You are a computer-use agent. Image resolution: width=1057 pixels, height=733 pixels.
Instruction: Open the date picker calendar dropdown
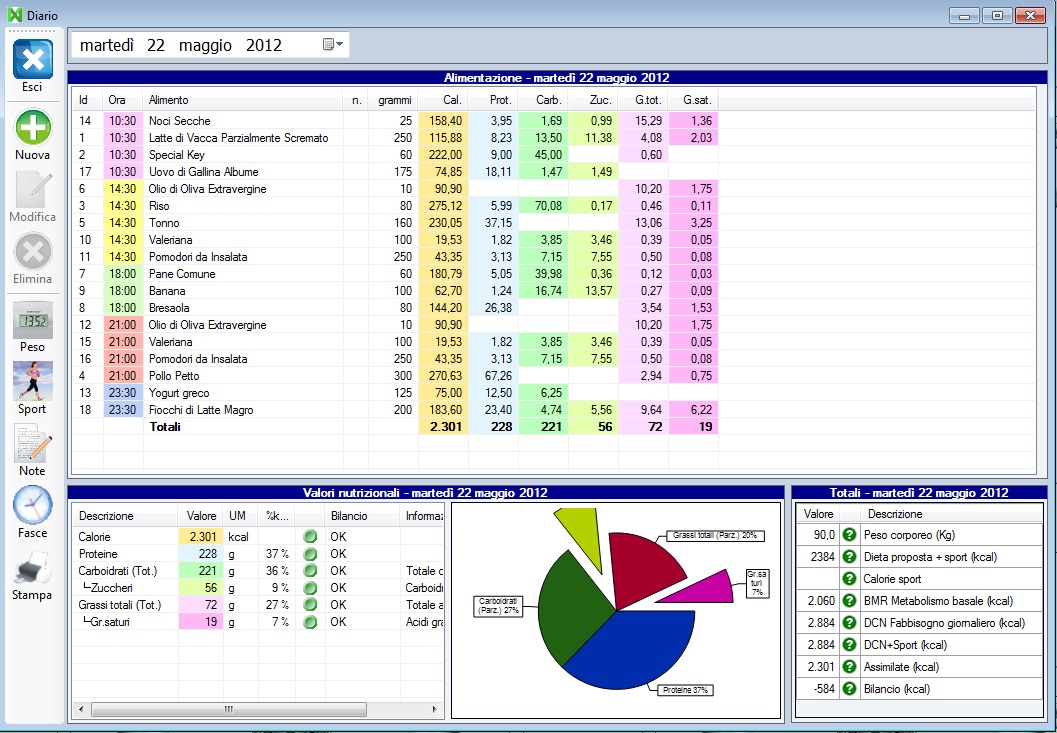coord(333,45)
